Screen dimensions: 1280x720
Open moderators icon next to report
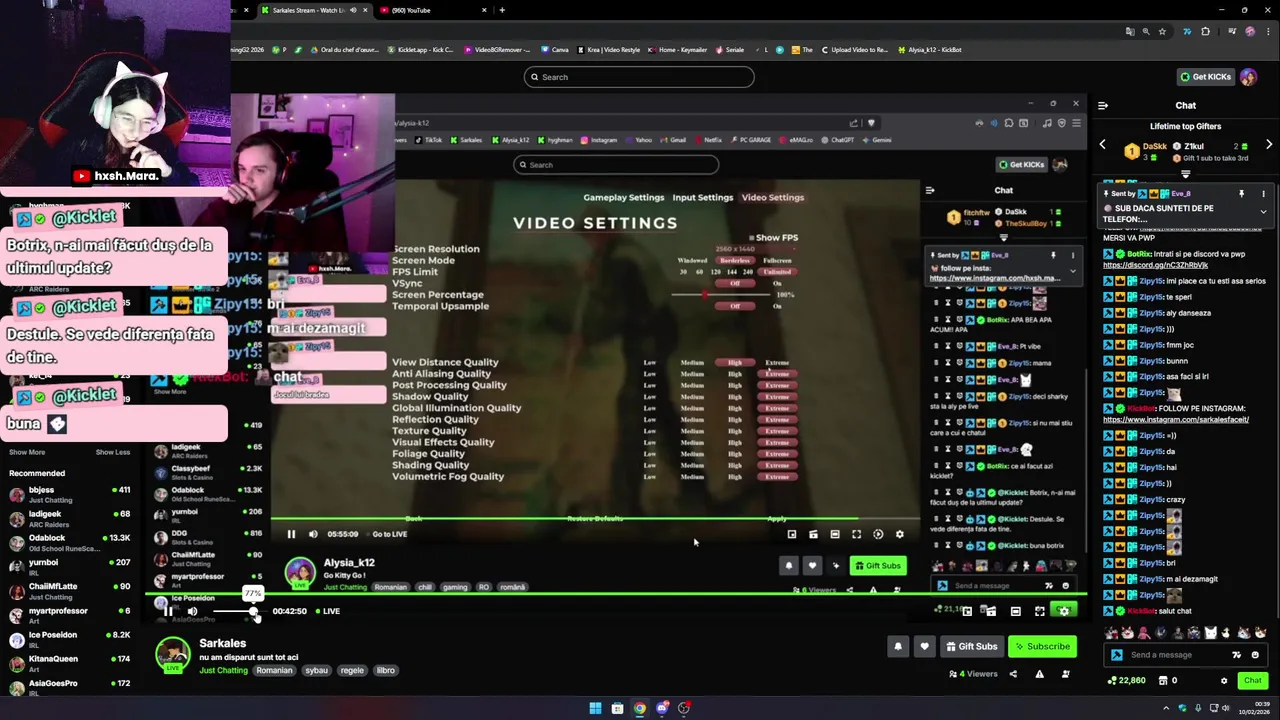click(x=1065, y=674)
